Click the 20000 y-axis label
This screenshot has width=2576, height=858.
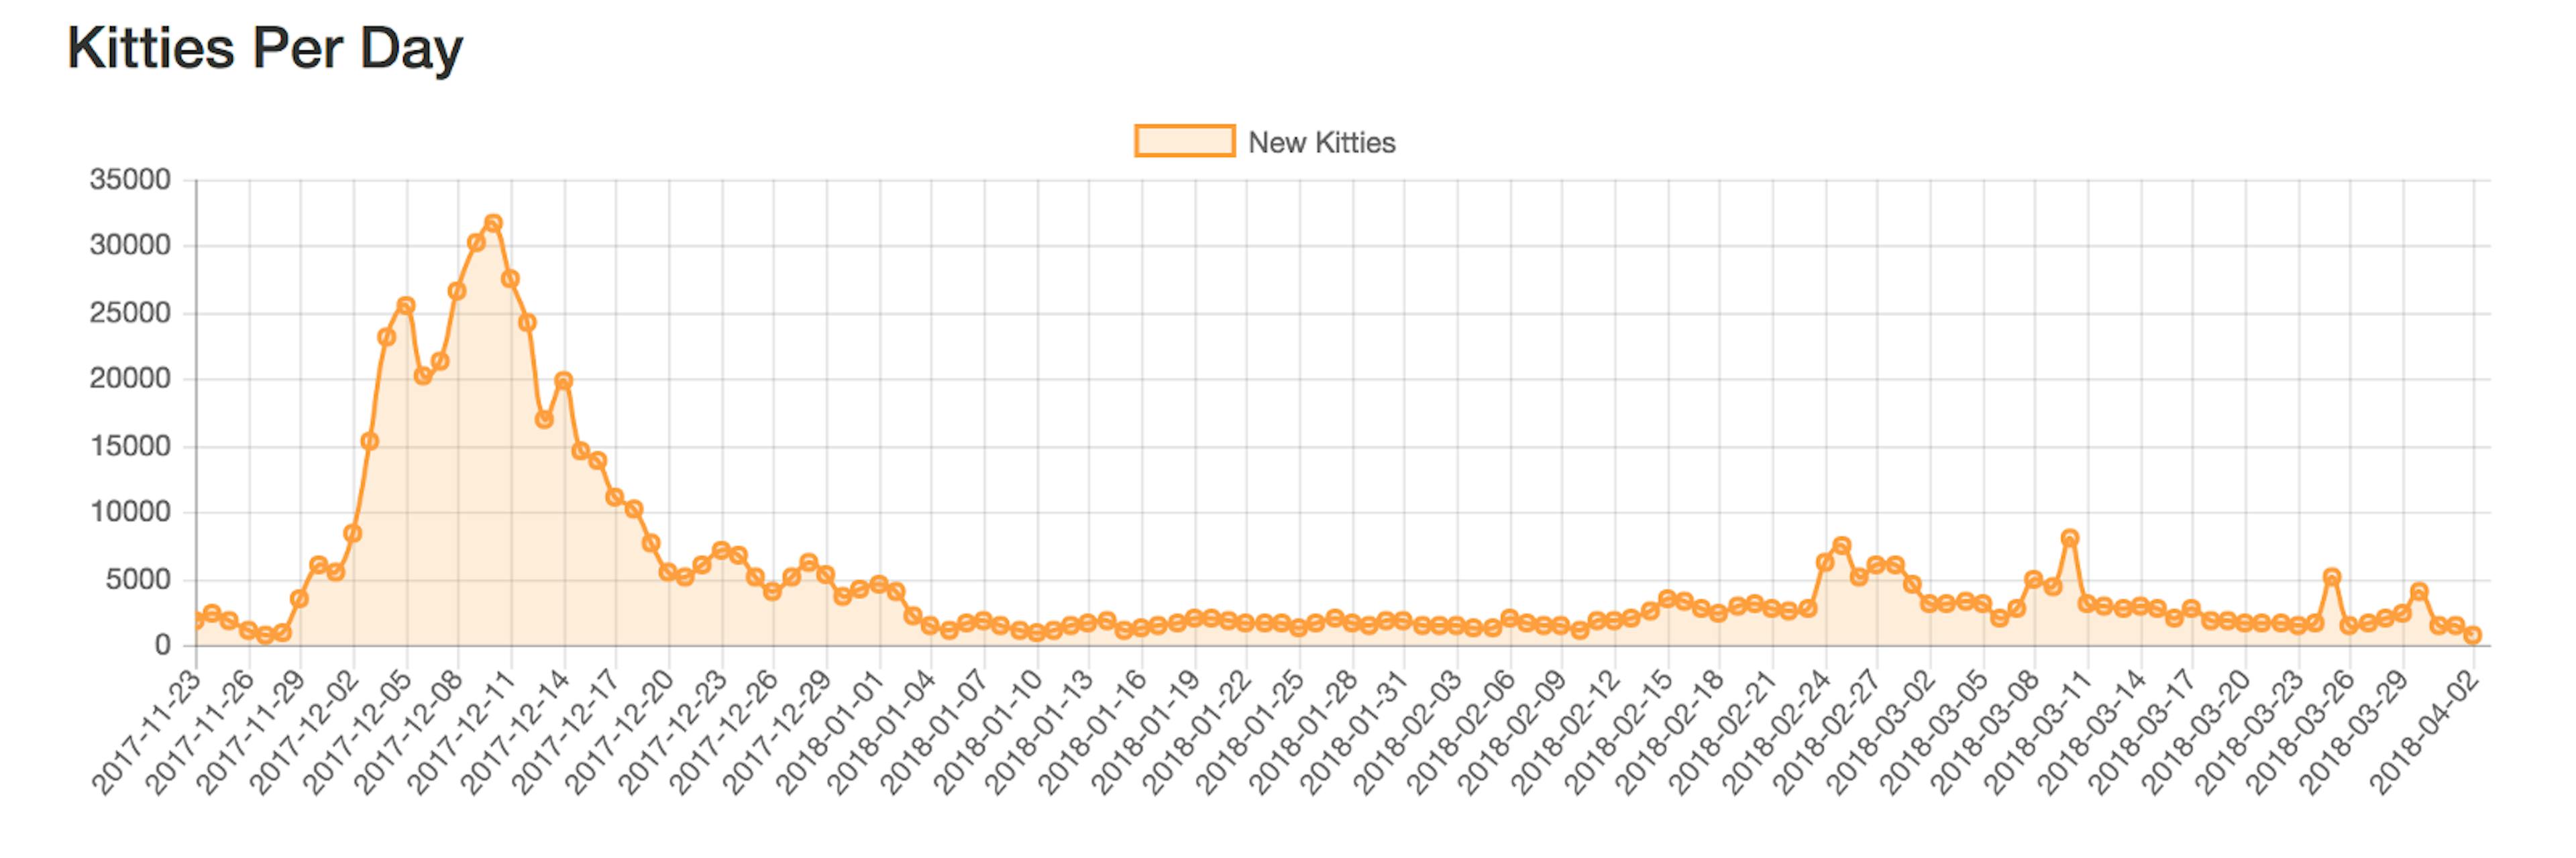[130, 379]
